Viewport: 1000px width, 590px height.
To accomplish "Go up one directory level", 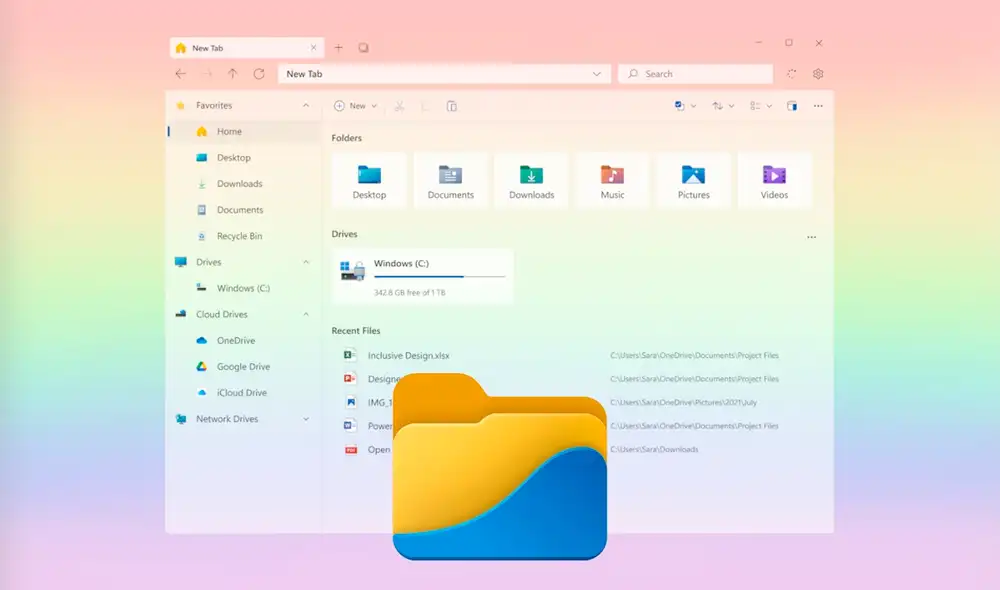I will pos(232,74).
